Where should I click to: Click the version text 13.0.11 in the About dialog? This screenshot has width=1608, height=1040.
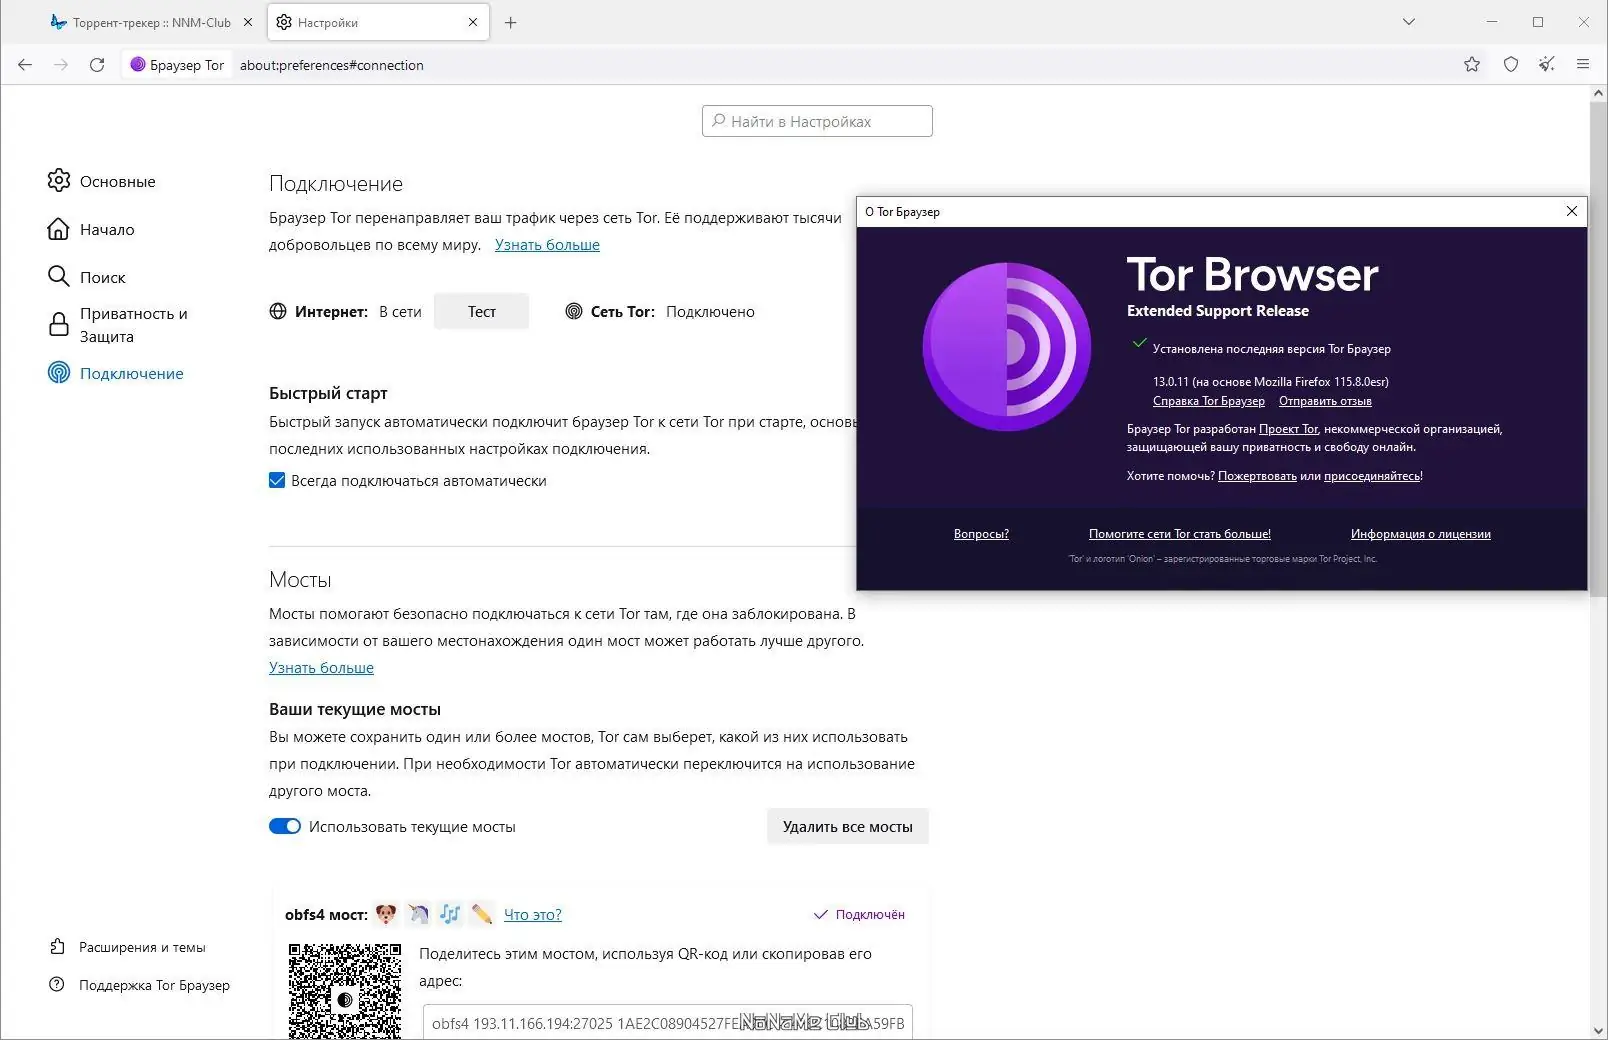coord(1271,381)
